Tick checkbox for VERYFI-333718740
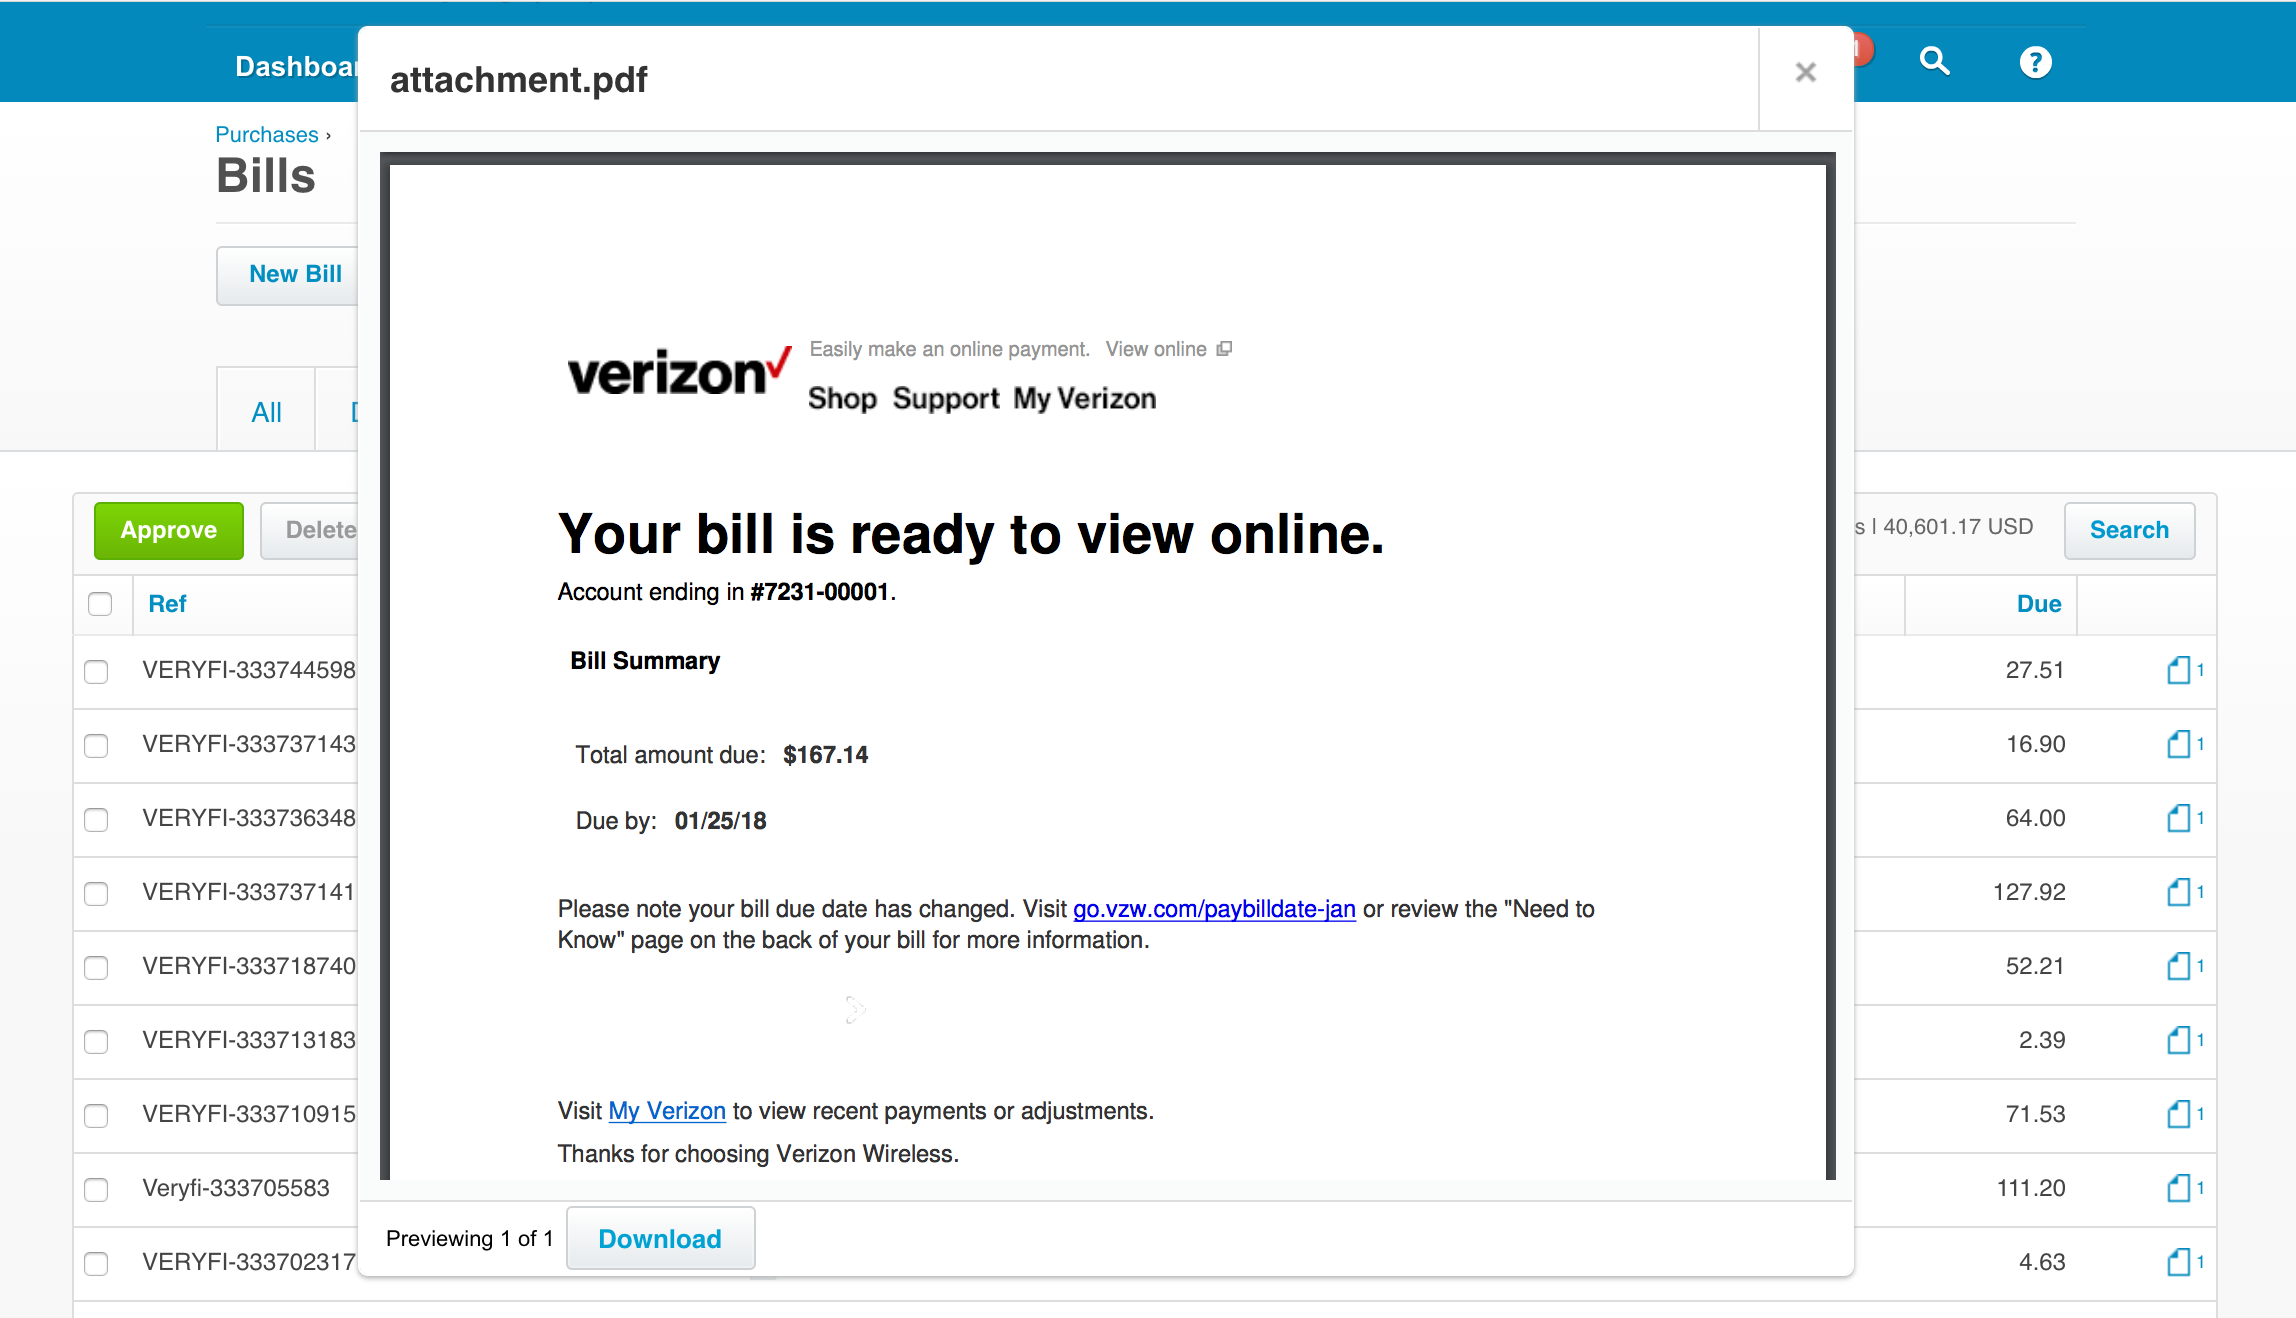 pos(96,967)
